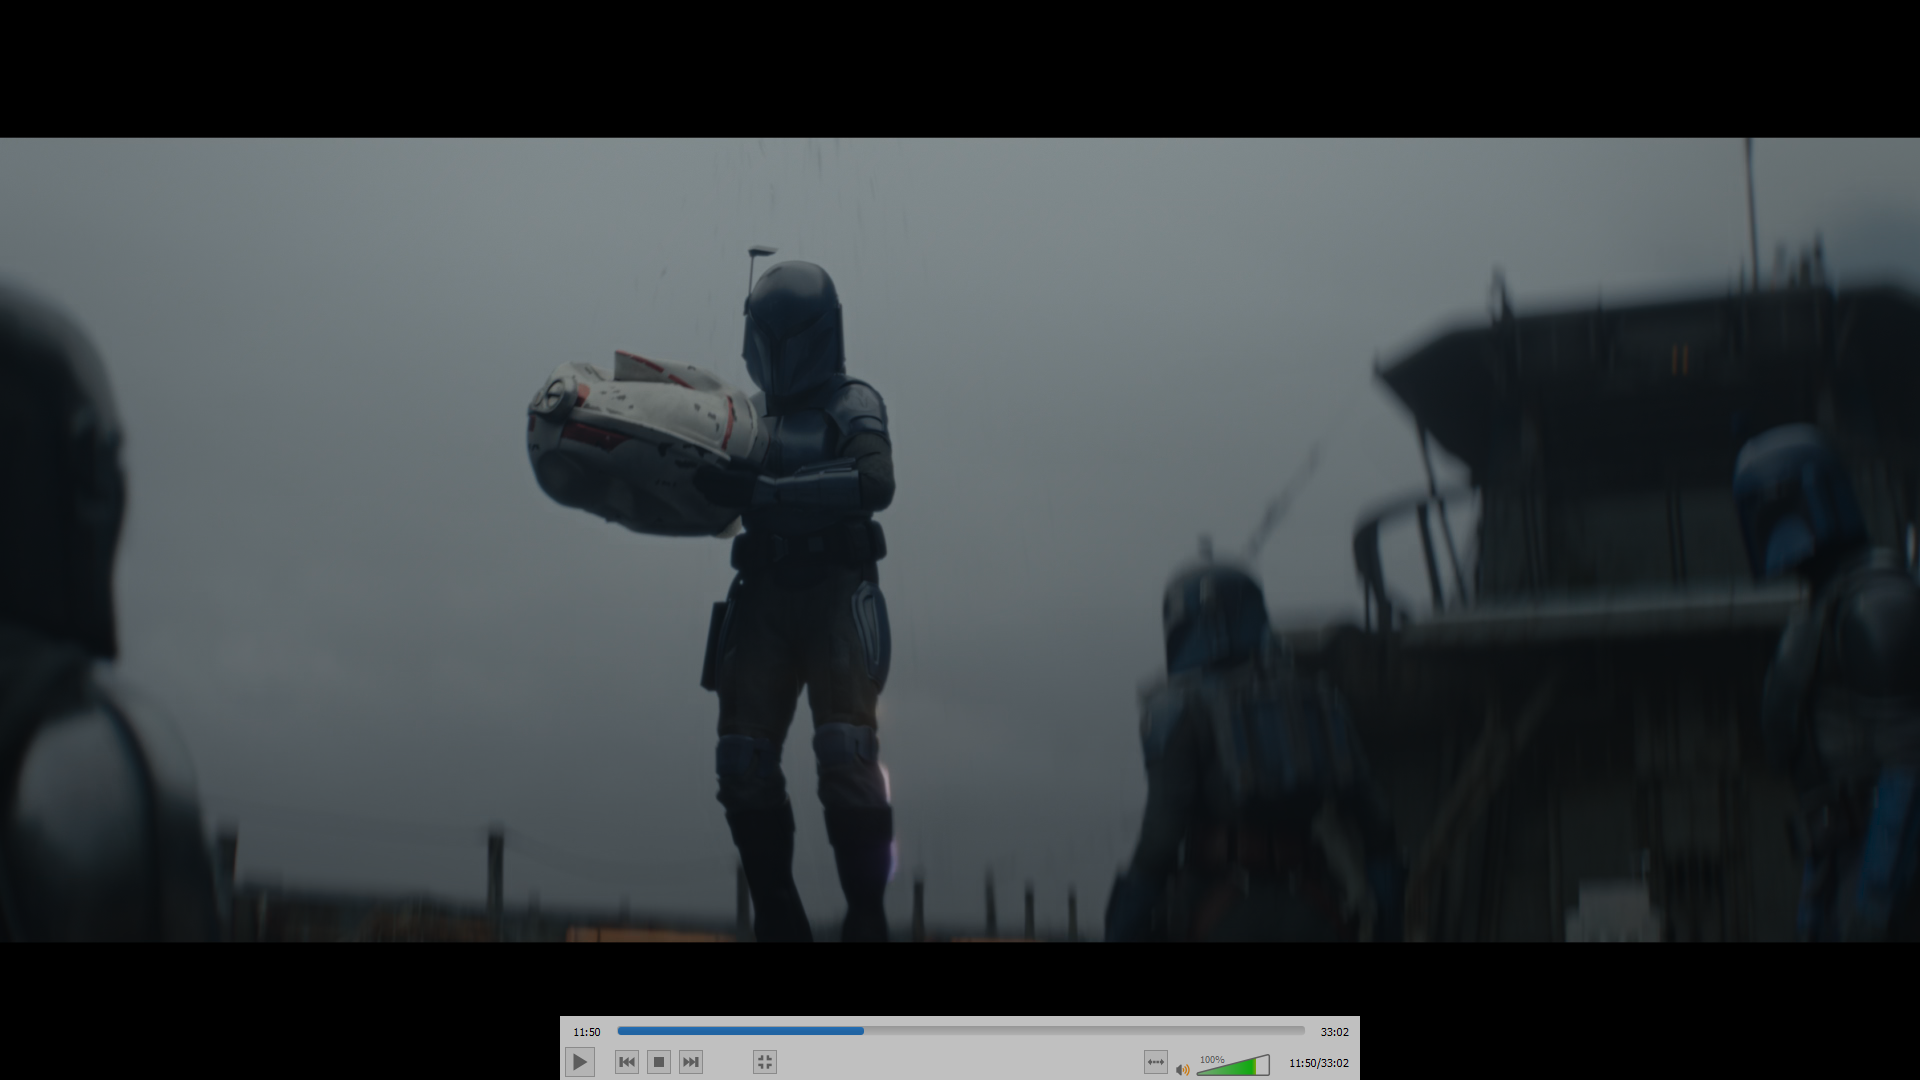Toggle the 11:50/33:02 time display
1920x1080 pixels.
1319,1063
